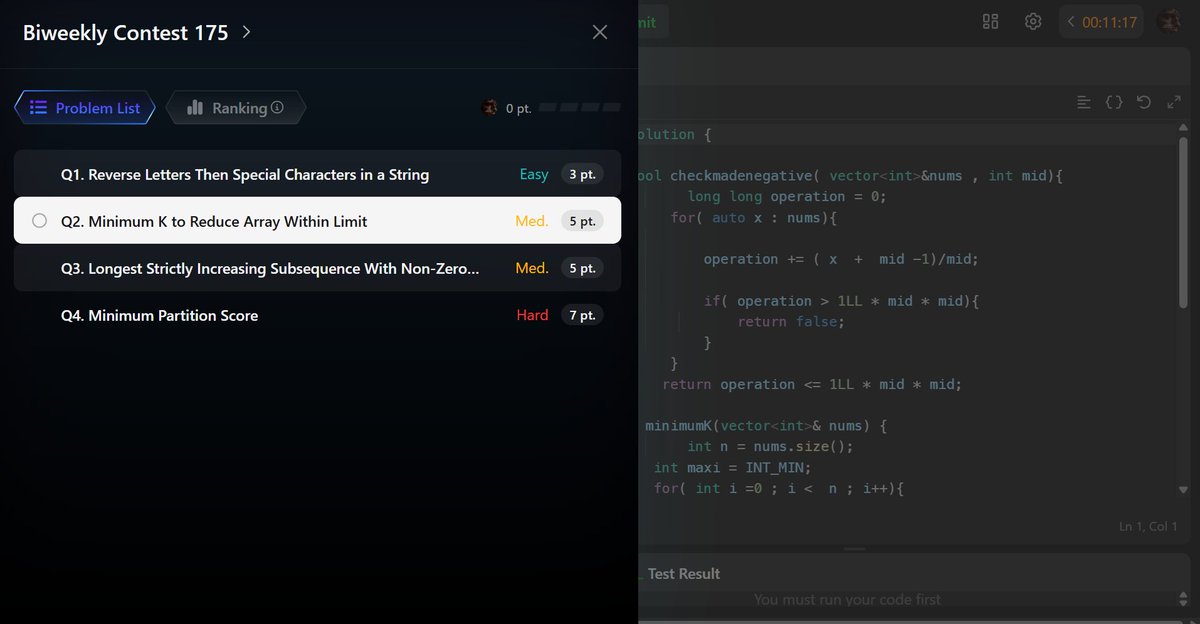Screen dimensions: 1200x624
Task: Click the partially hidden Submit button
Action: pos(654,21)
